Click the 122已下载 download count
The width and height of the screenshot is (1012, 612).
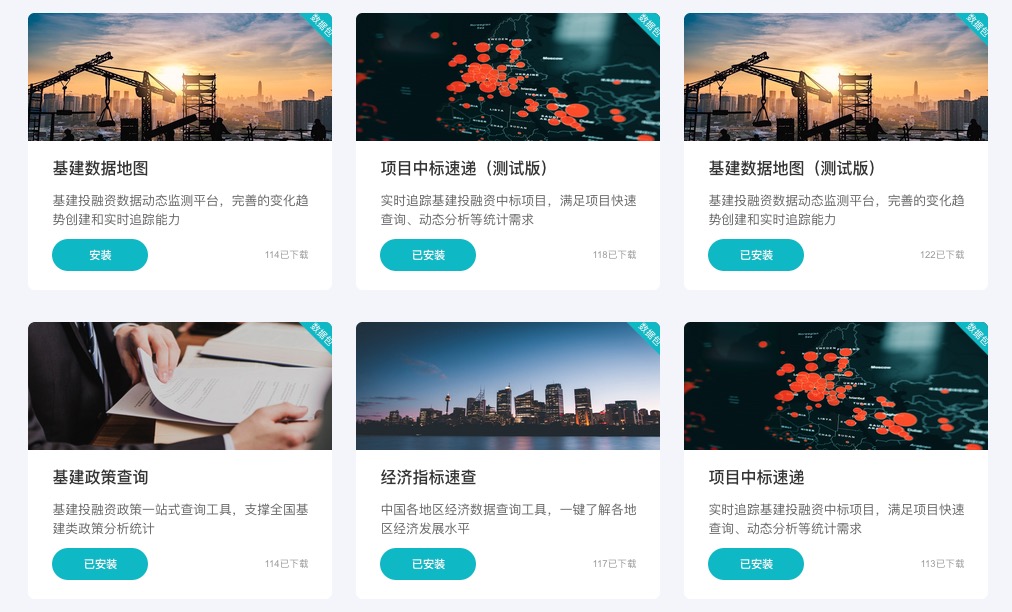tap(942, 255)
